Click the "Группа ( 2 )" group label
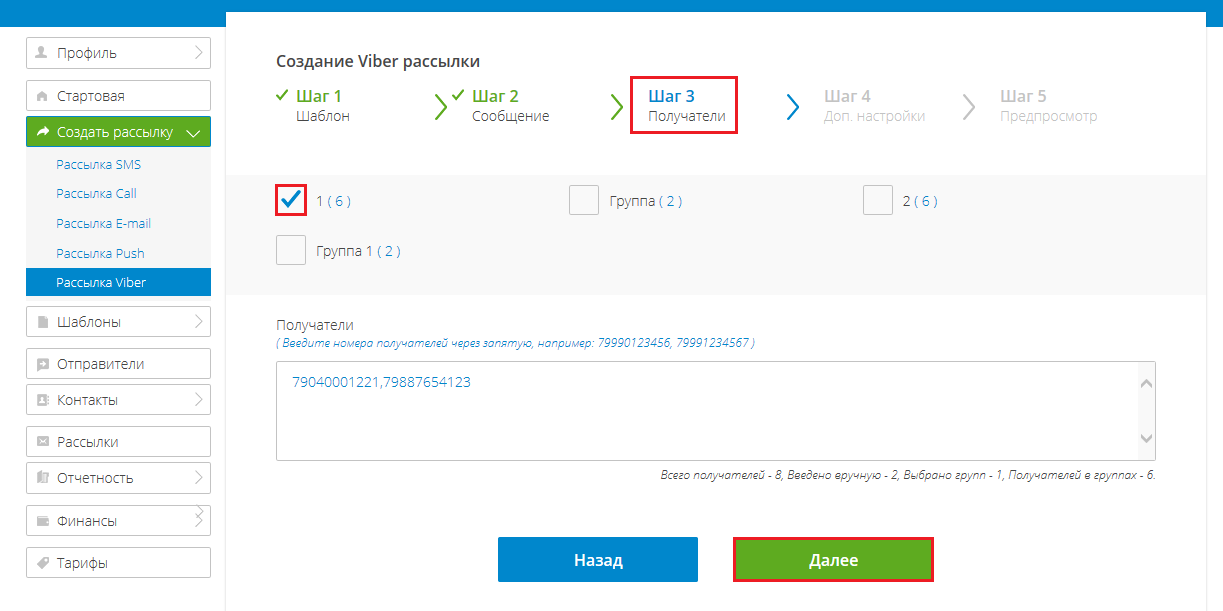 [646, 201]
